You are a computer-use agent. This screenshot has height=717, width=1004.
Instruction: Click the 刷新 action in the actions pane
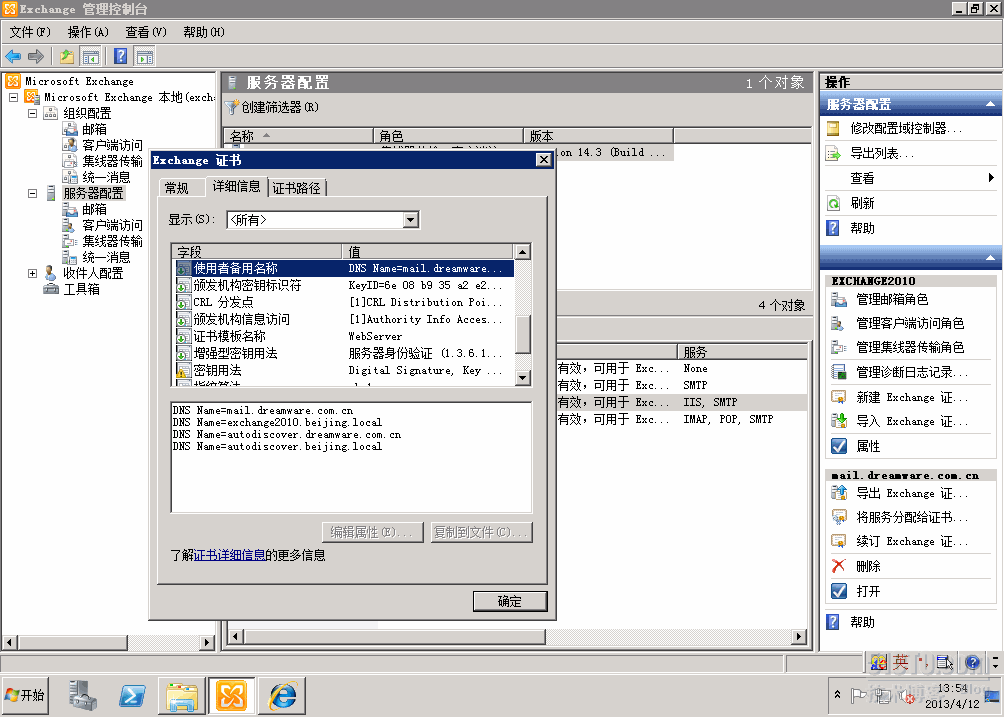[x=862, y=204]
